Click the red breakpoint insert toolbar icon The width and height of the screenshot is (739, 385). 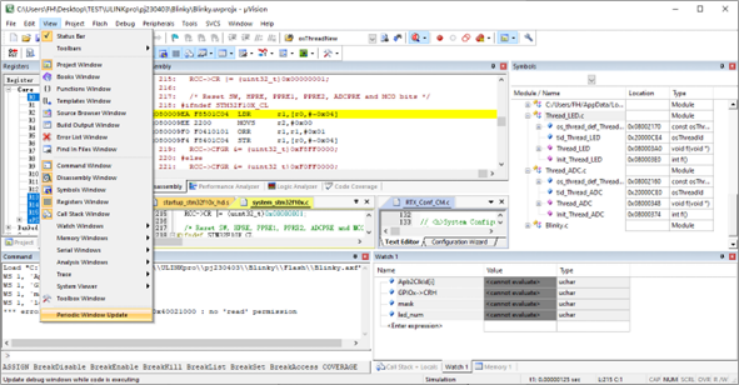click(440, 38)
